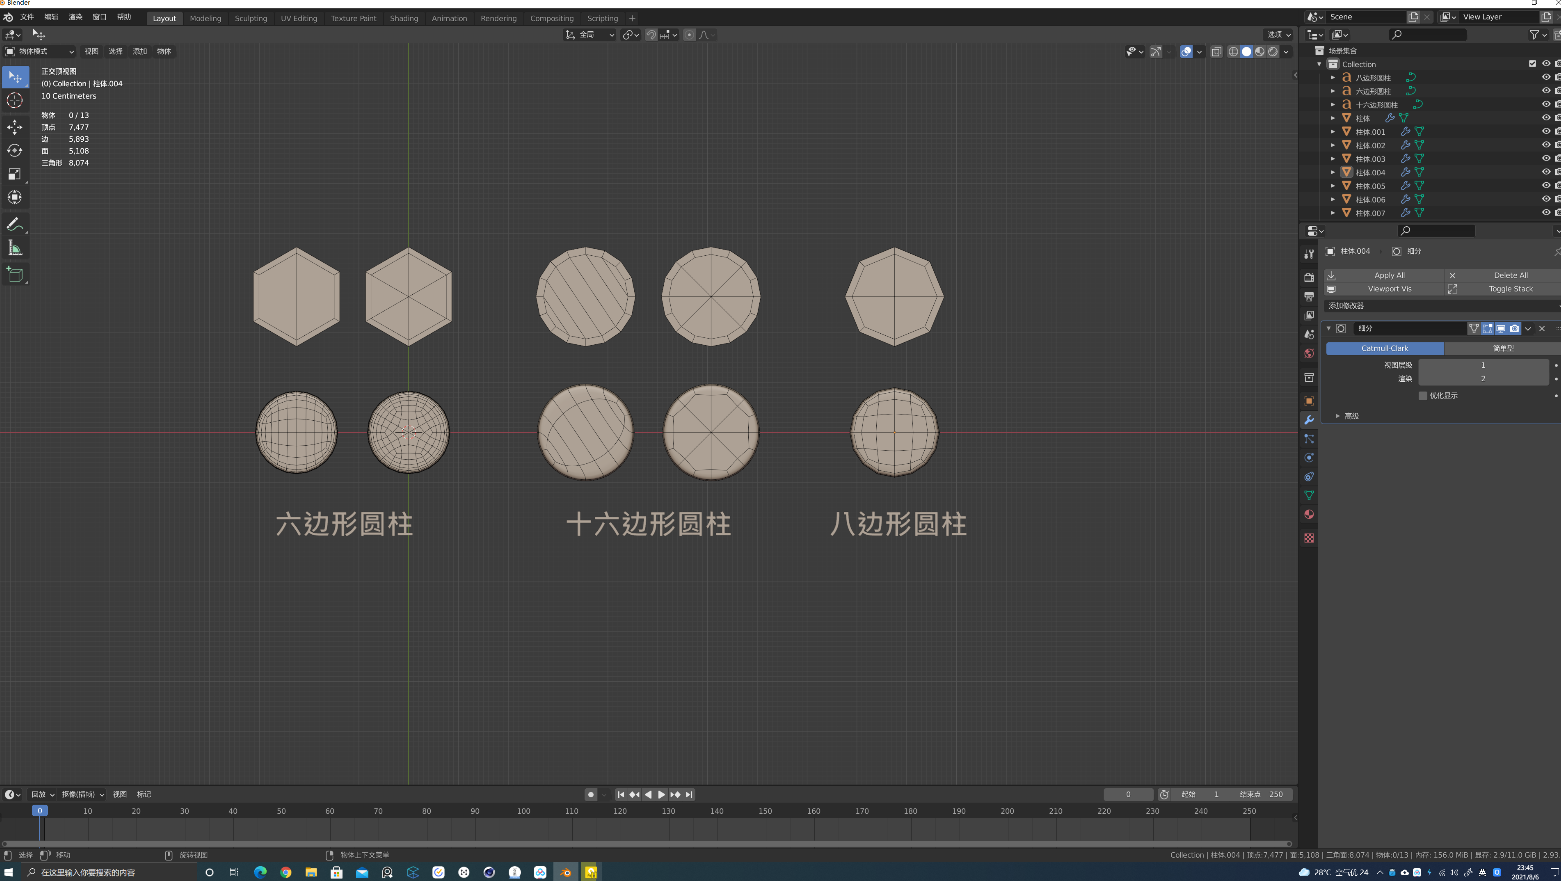Open the 物体模式 object mode dropdown
Screen dimensions: 1561x881
click(x=40, y=51)
